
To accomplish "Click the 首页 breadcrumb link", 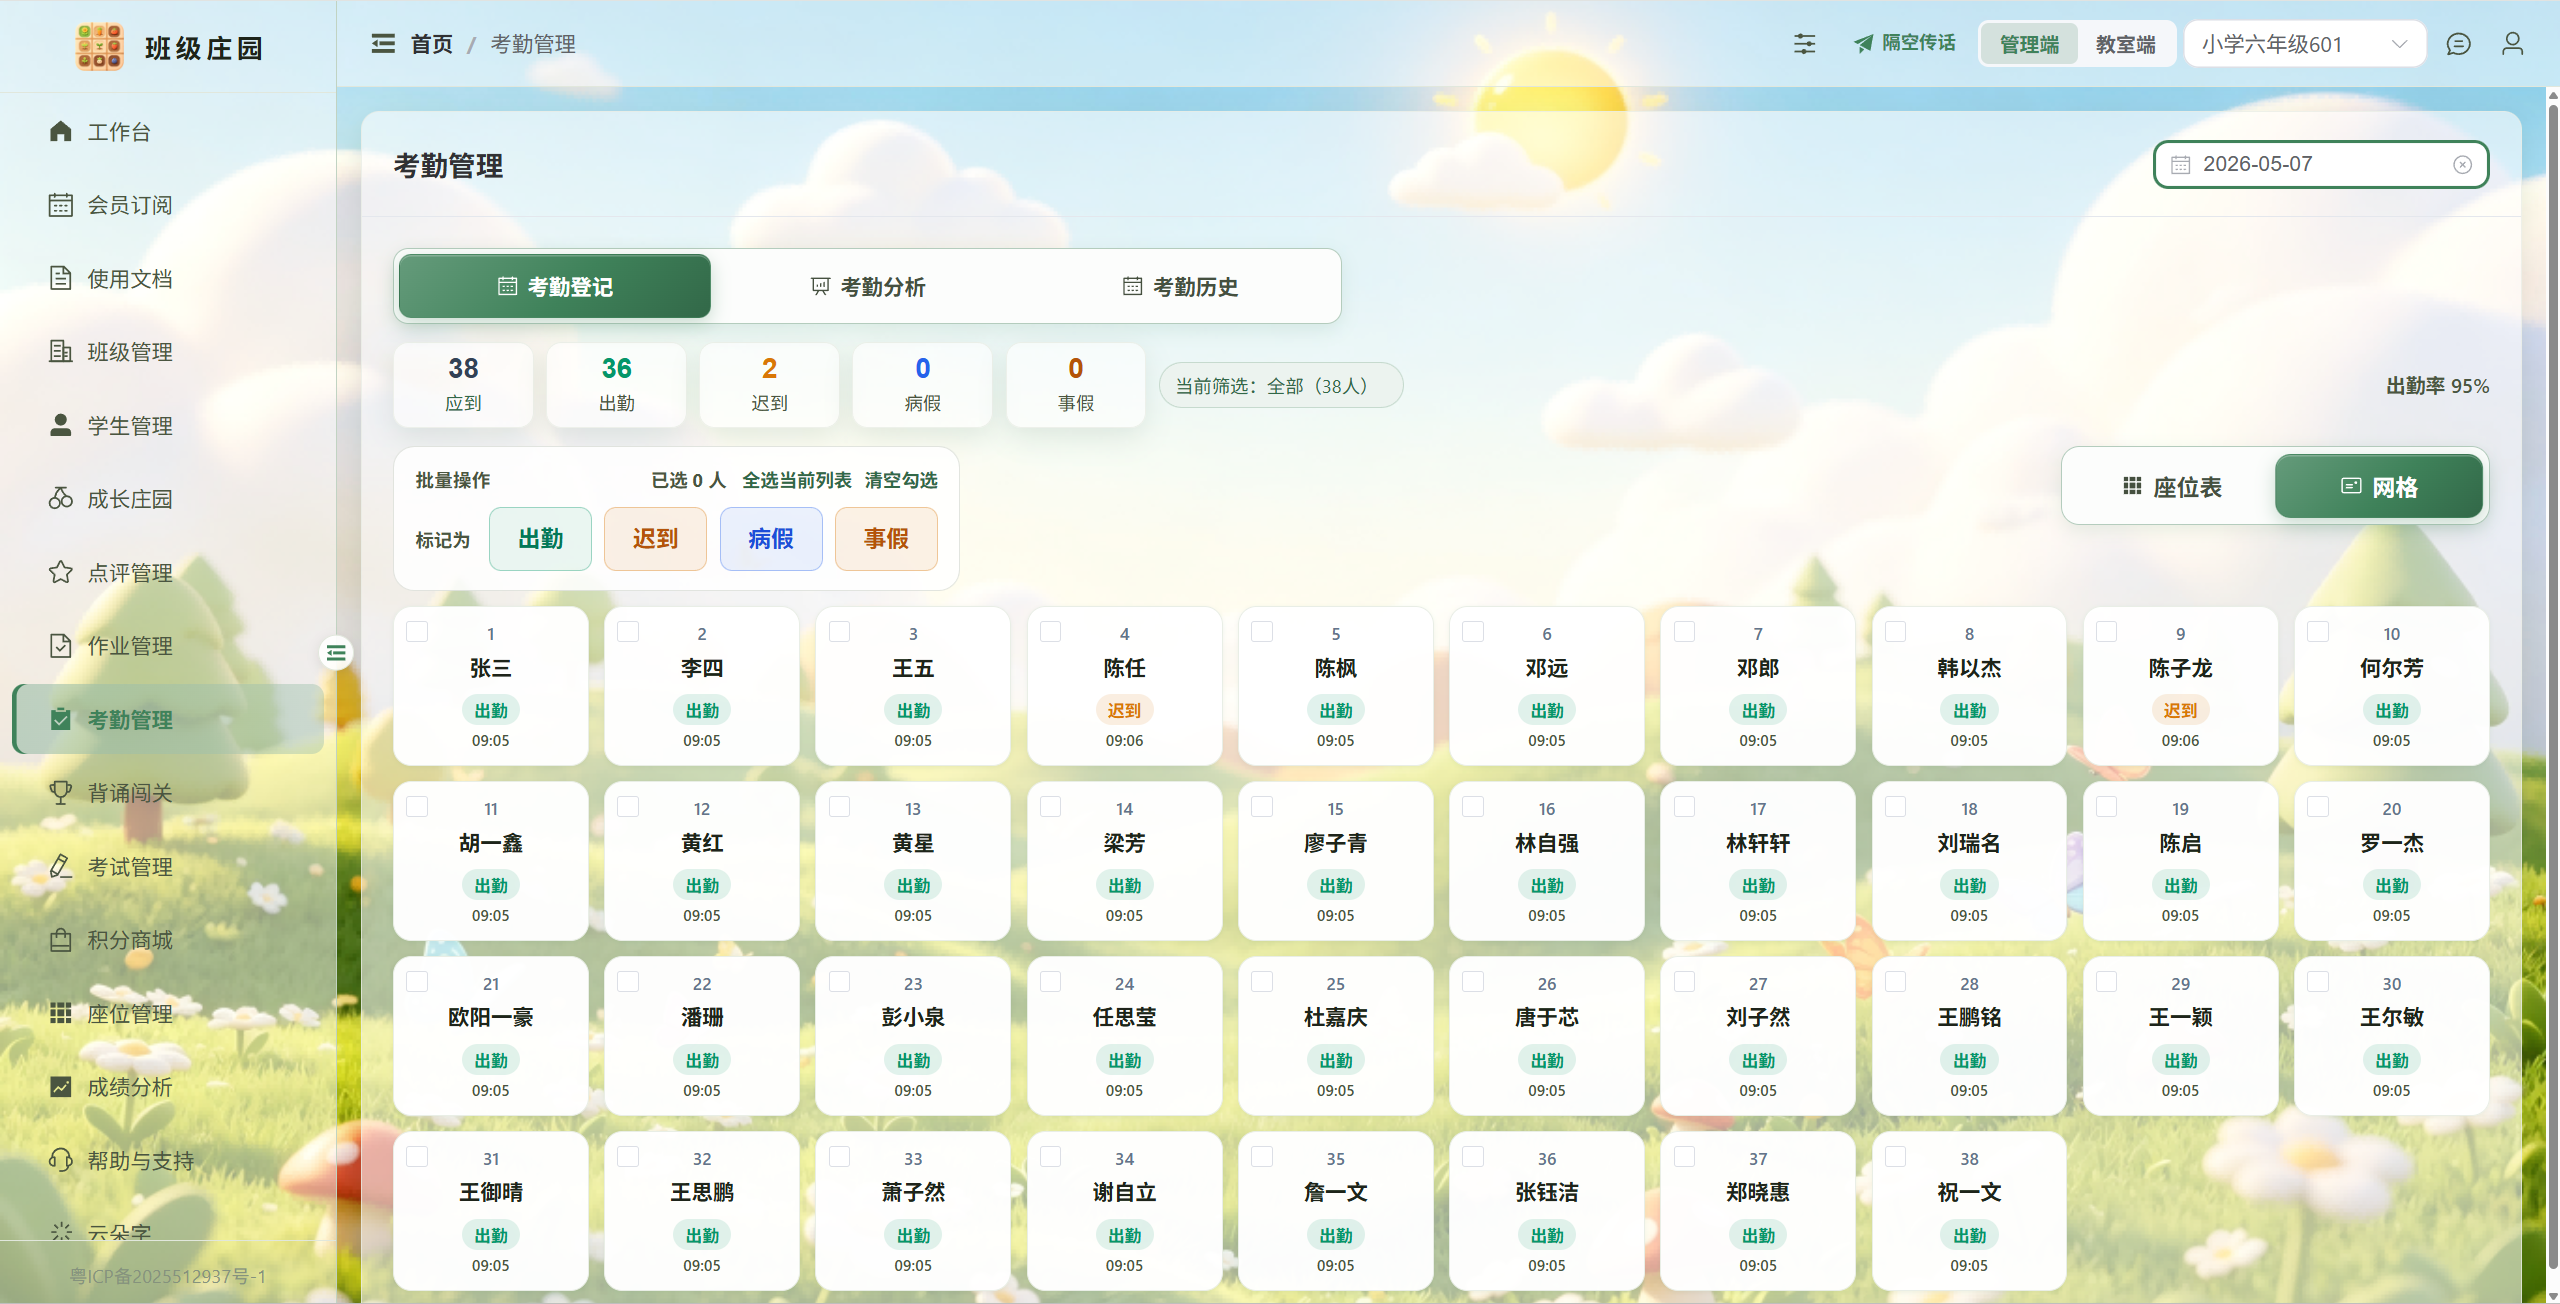I will pos(431,44).
